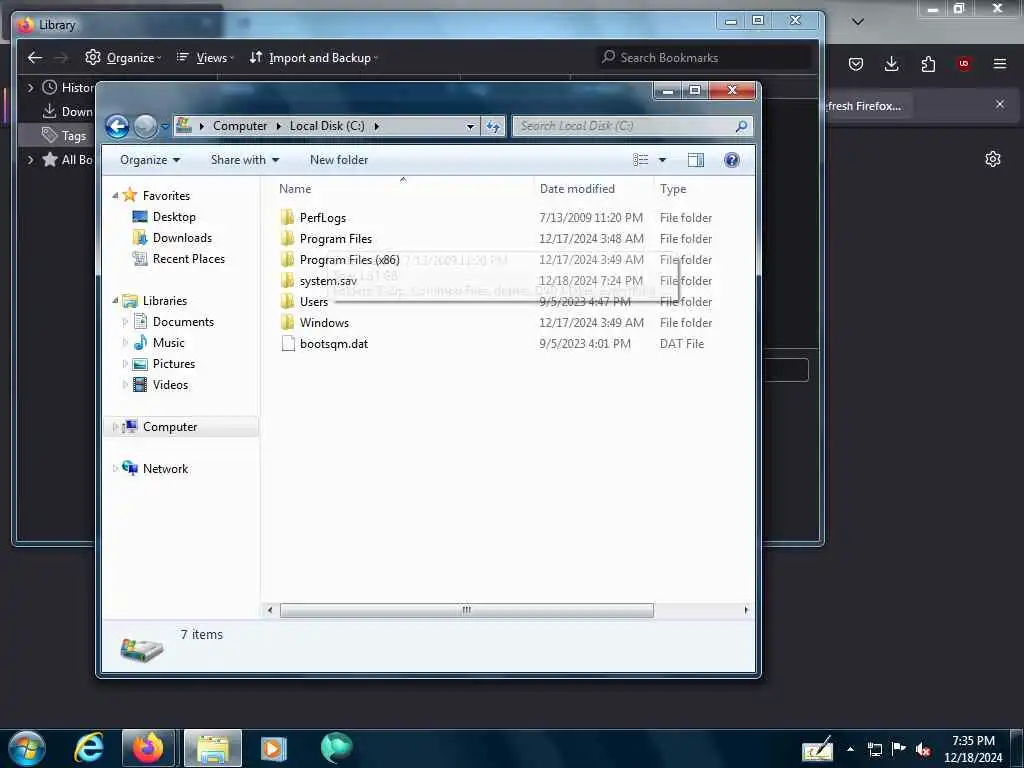Switch to Firefox on the taskbar
Viewport: 1024px width, 768px height.
click(x=148, y=748)
